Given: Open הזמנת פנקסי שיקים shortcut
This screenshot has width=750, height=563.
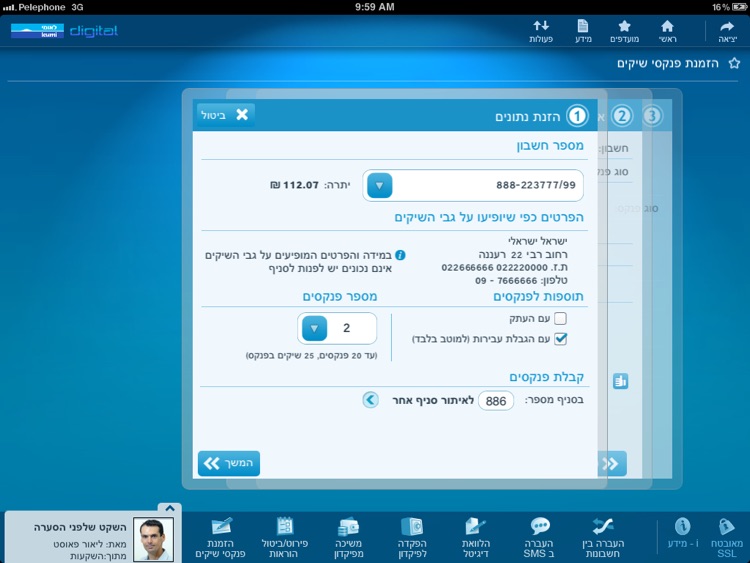Looking at the screenshot, I should (221, 537).
